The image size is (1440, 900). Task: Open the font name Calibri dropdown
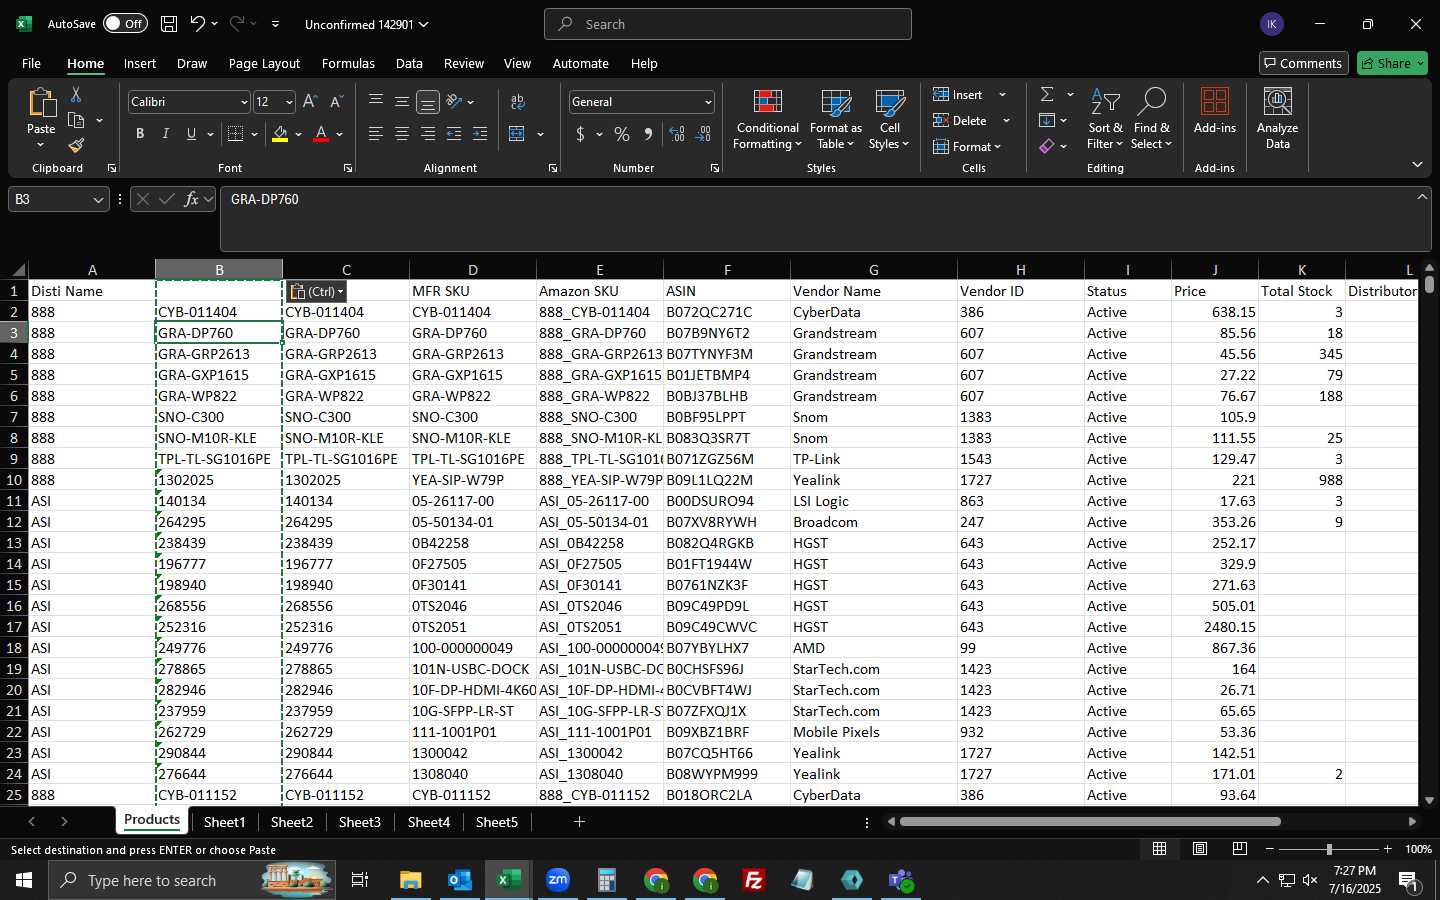[243, 102]
